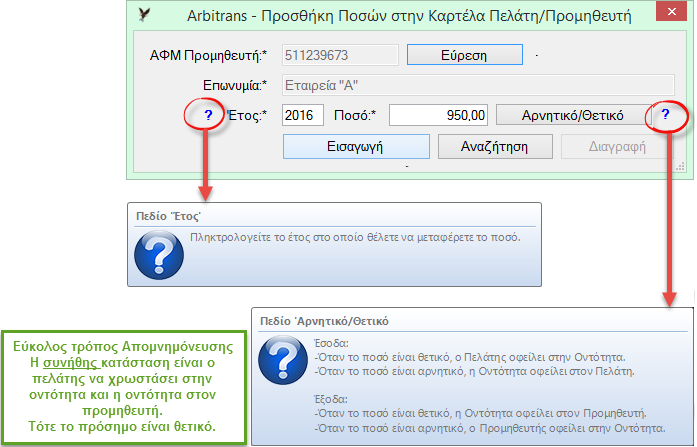The image size is (697, 447).
Task: Click the large question icon in the Πεδίο 'Αρνητικό/Θετικό' tooltip
Action: click(283, 360)
